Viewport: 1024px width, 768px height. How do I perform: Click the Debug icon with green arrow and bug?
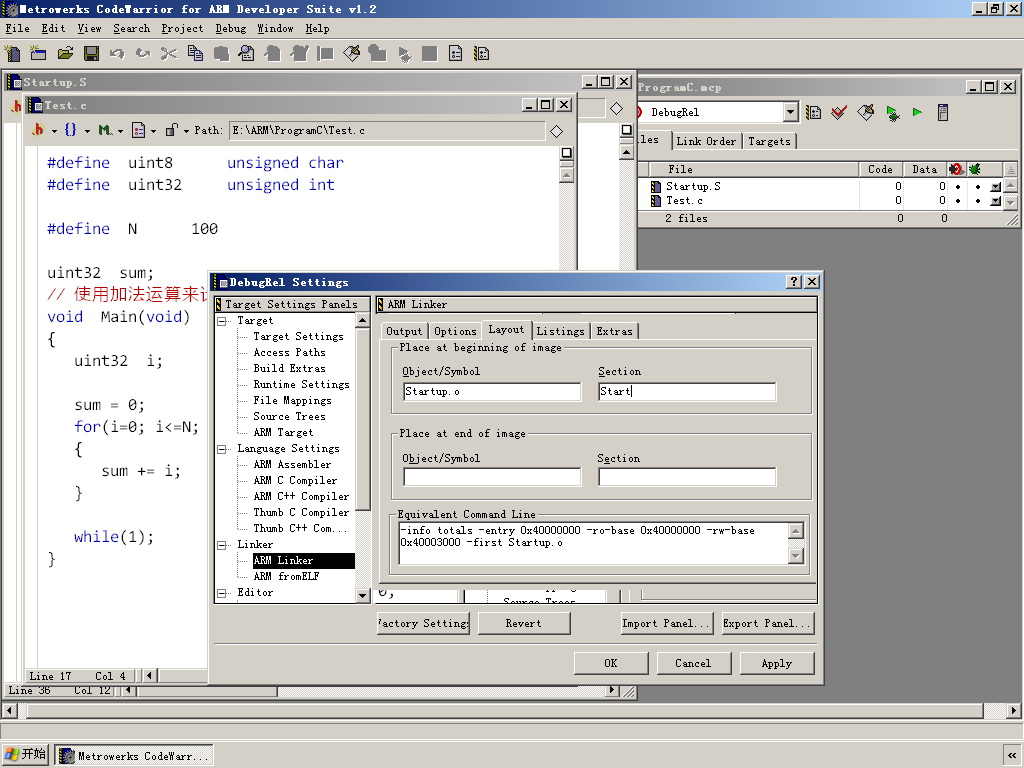point(892,112)
